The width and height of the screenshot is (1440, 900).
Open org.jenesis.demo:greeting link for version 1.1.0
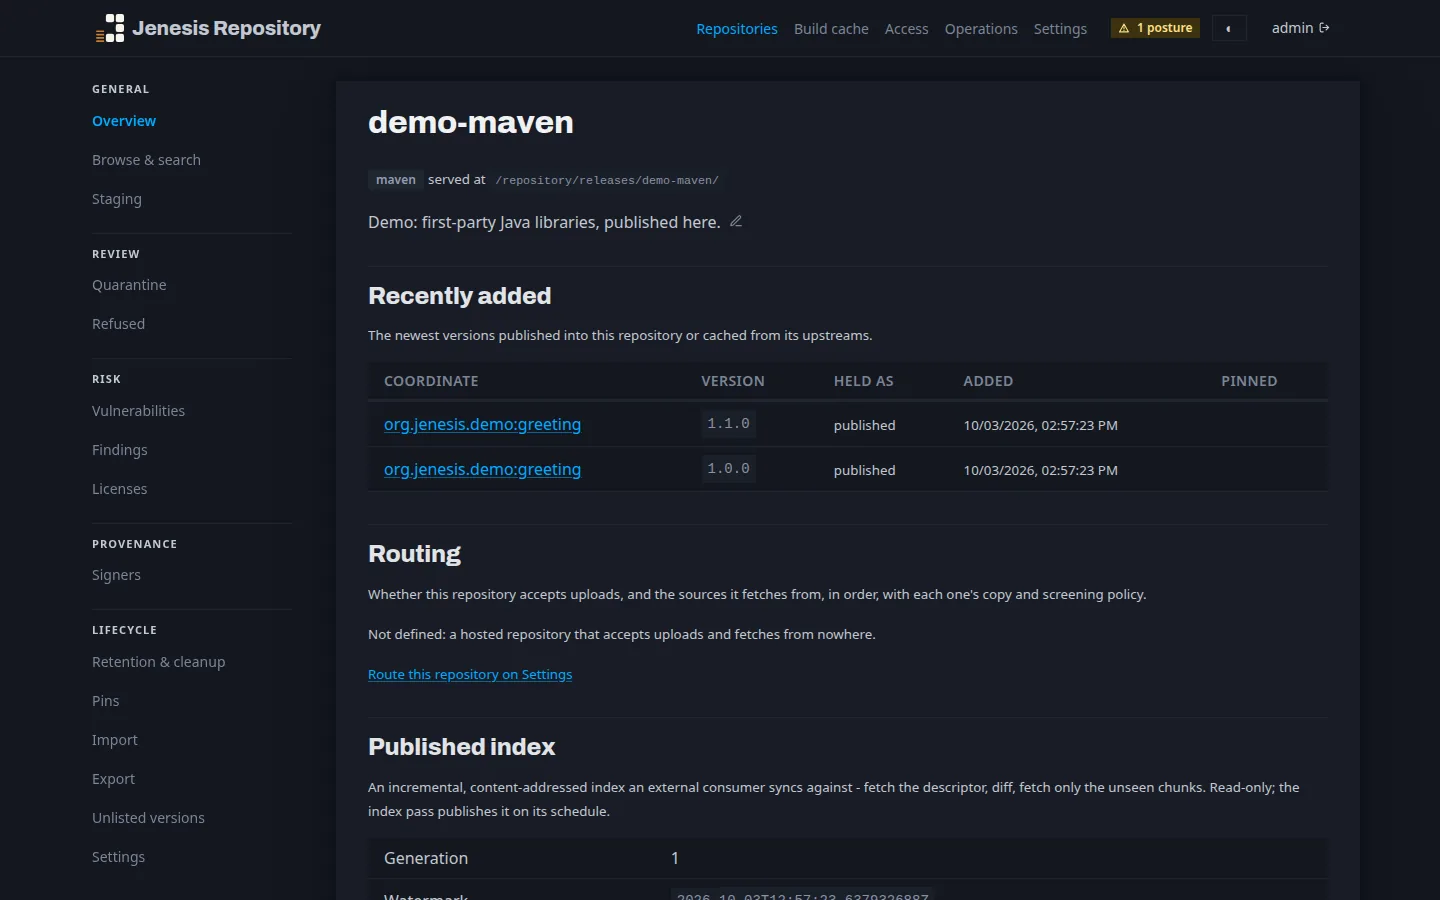click(482, 424)
